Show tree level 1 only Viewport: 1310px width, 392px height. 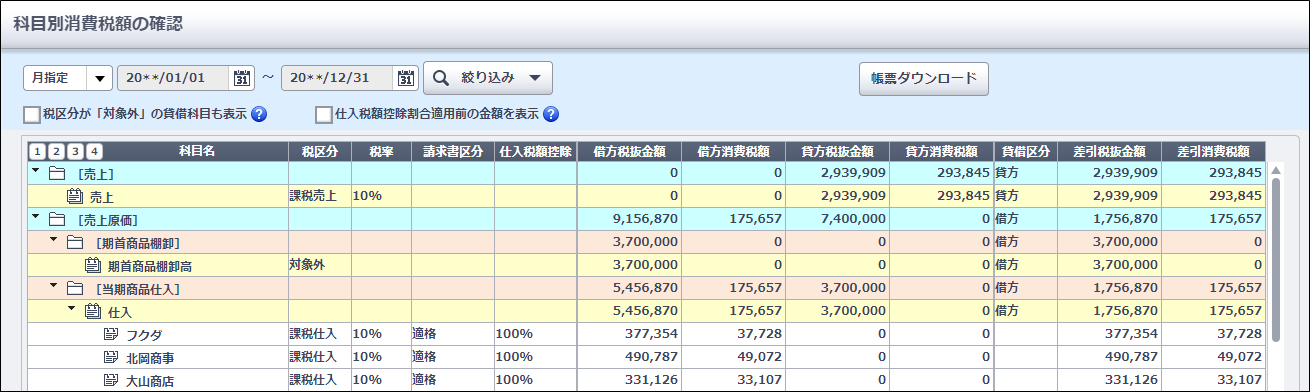pos(38,152)
